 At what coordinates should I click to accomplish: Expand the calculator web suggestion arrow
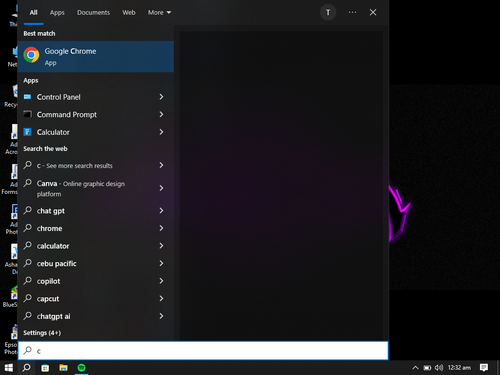(x=161, y=246)
